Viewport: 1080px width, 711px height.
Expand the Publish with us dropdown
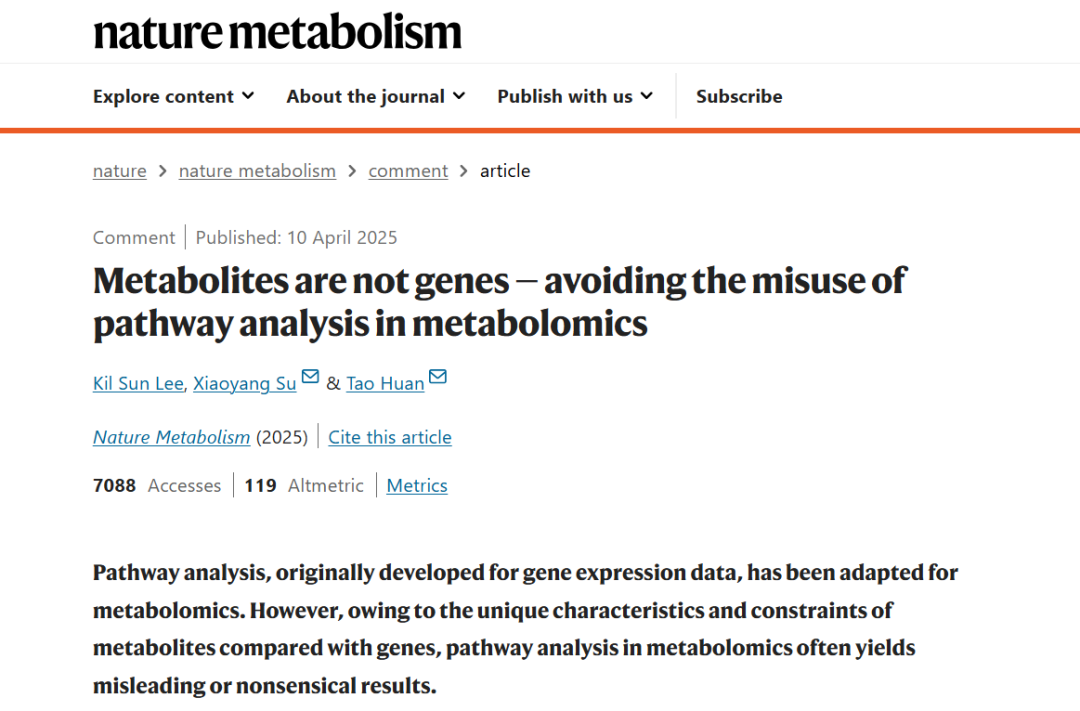pos(575,96)
